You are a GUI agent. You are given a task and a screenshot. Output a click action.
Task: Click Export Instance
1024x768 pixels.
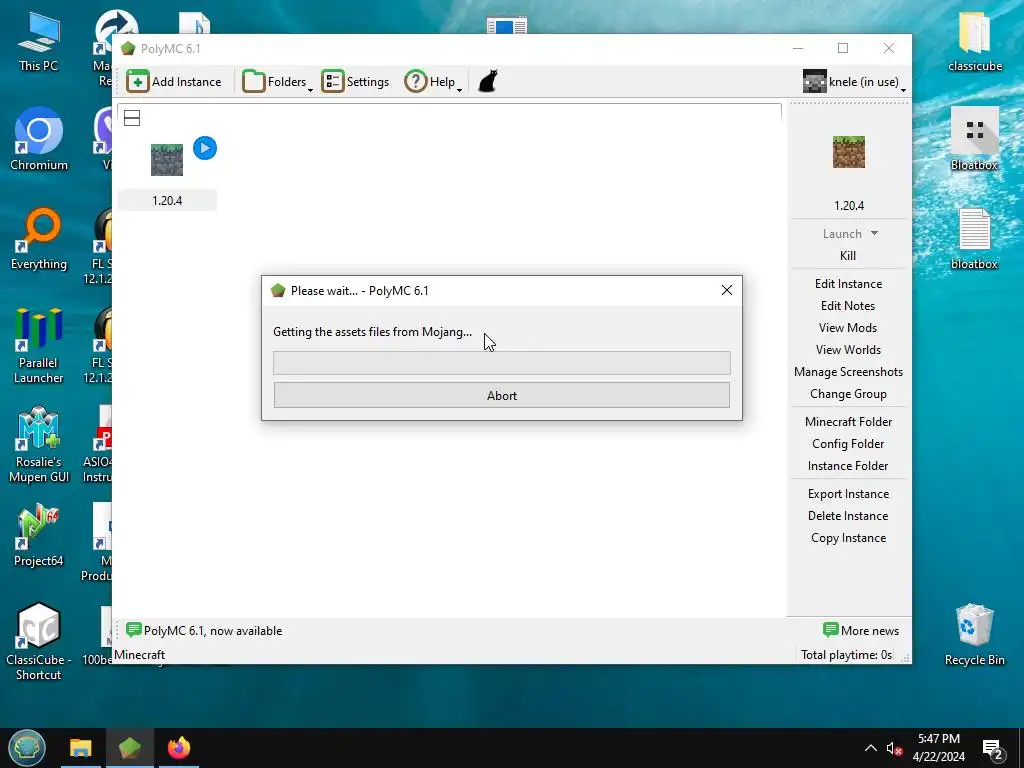point(848,494)
